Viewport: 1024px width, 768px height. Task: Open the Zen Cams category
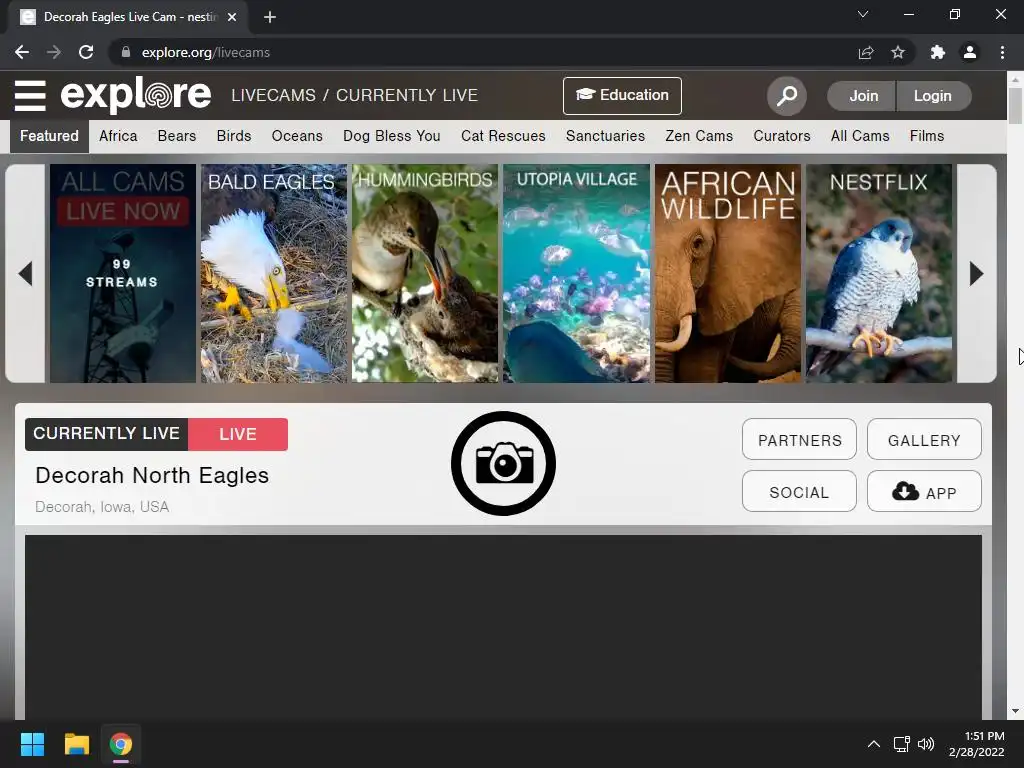699,136
